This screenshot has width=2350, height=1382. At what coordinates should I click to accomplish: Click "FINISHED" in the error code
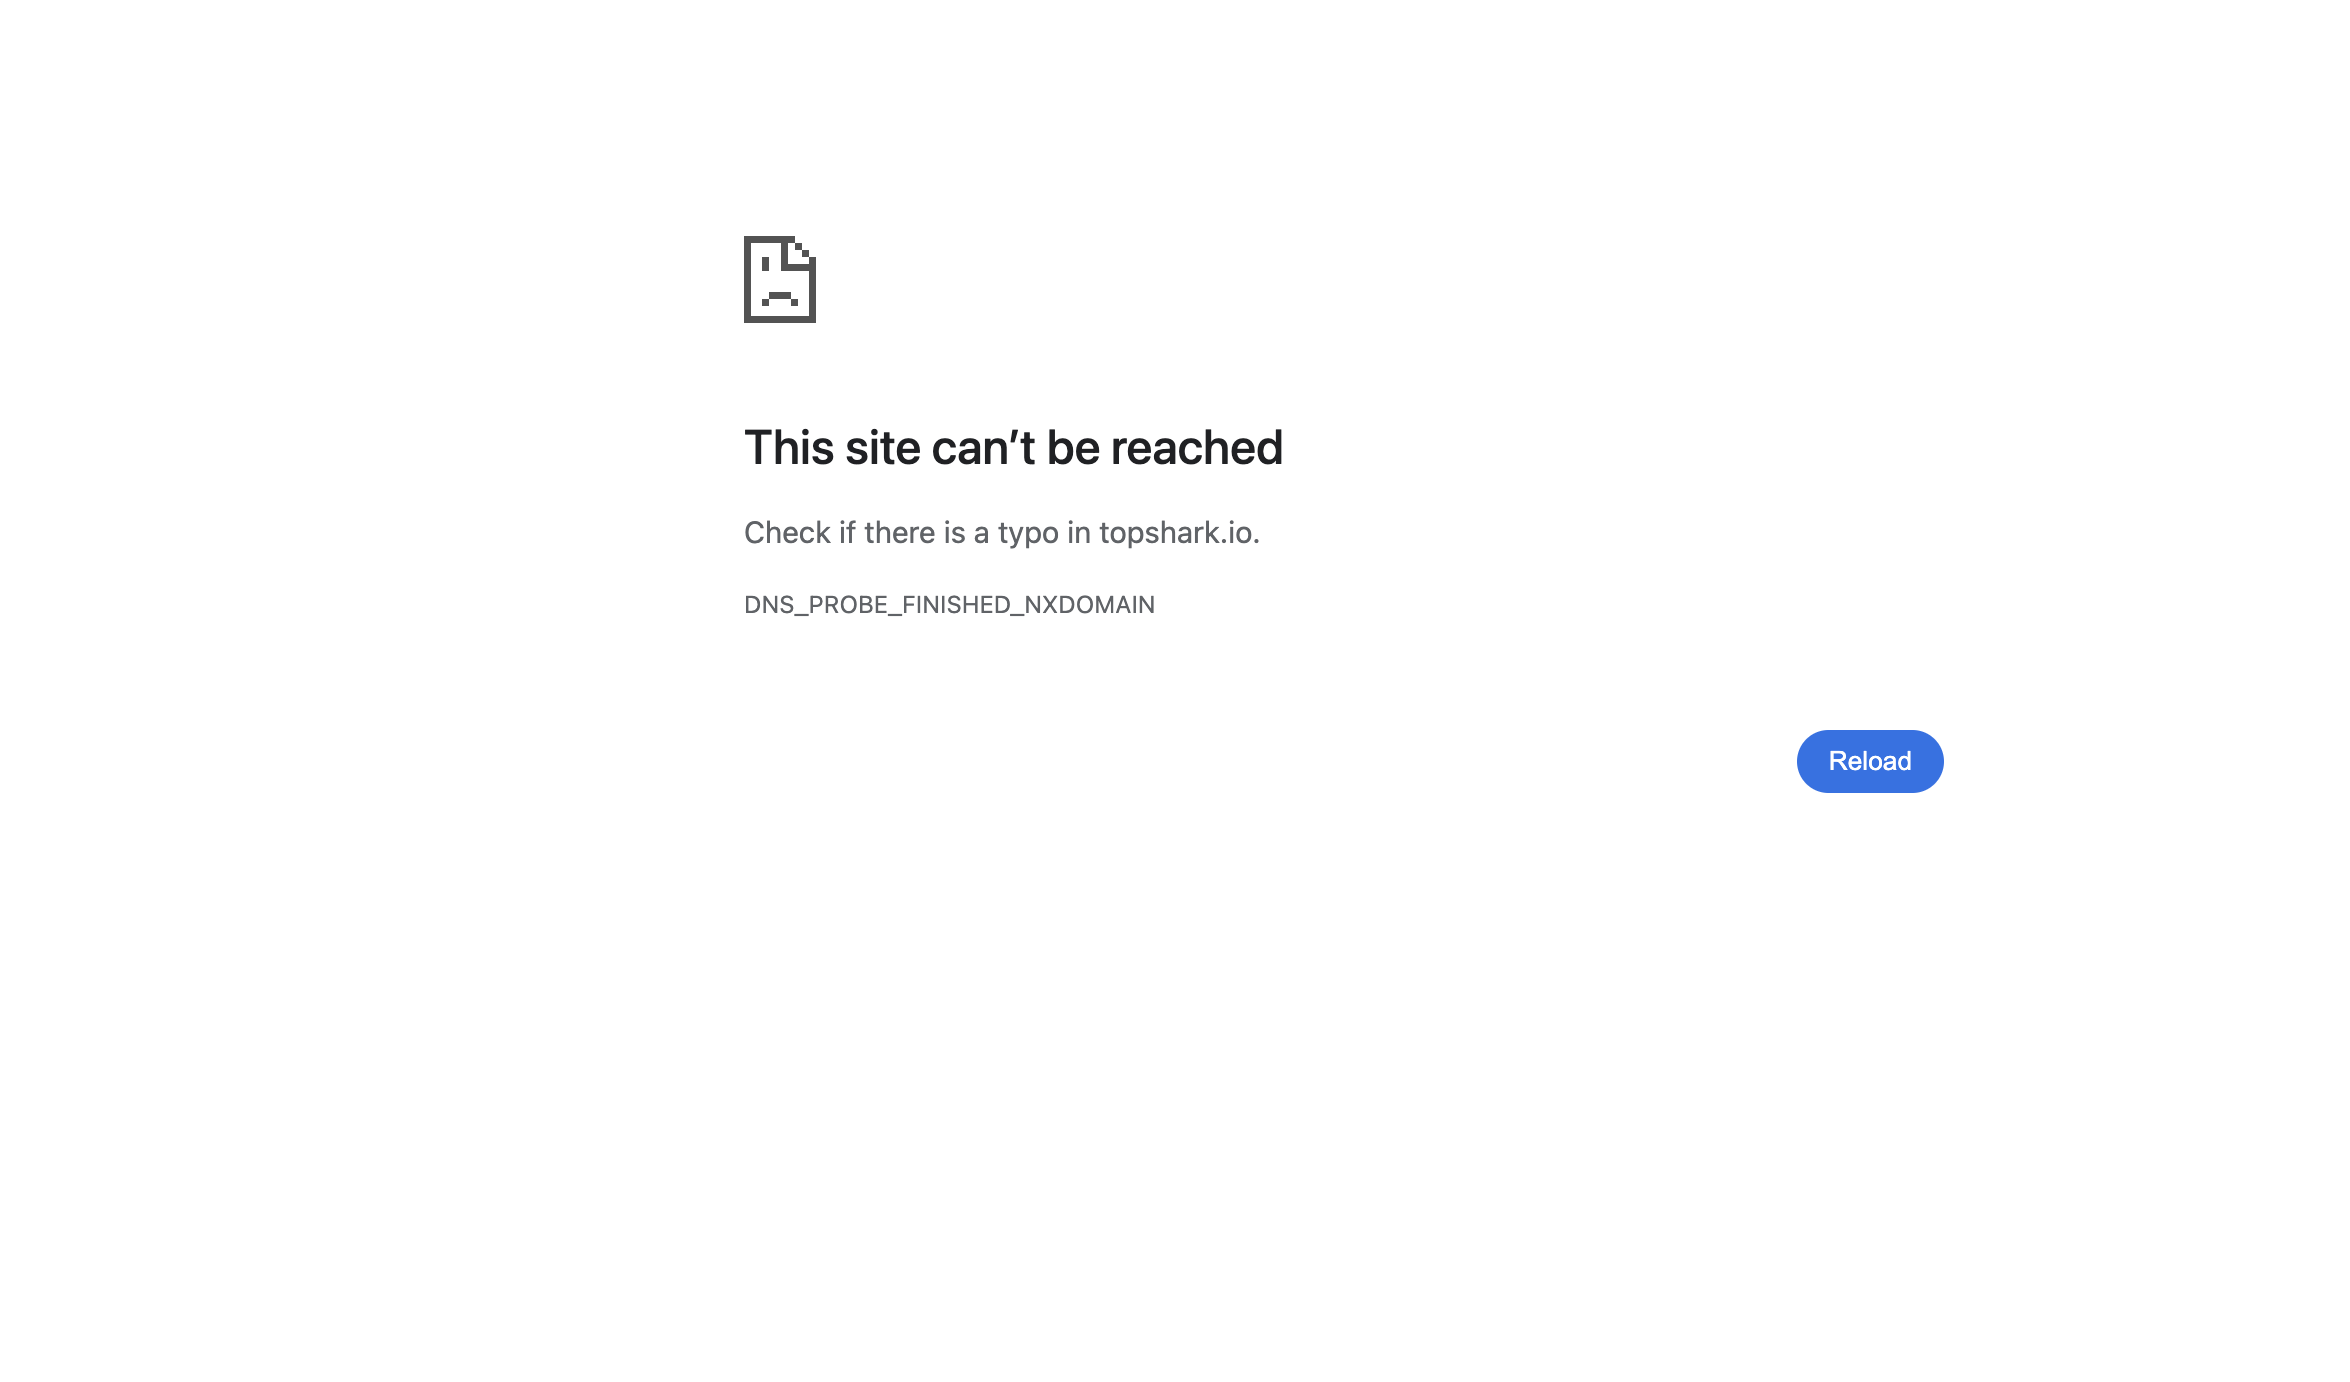(x=956, y=605)
